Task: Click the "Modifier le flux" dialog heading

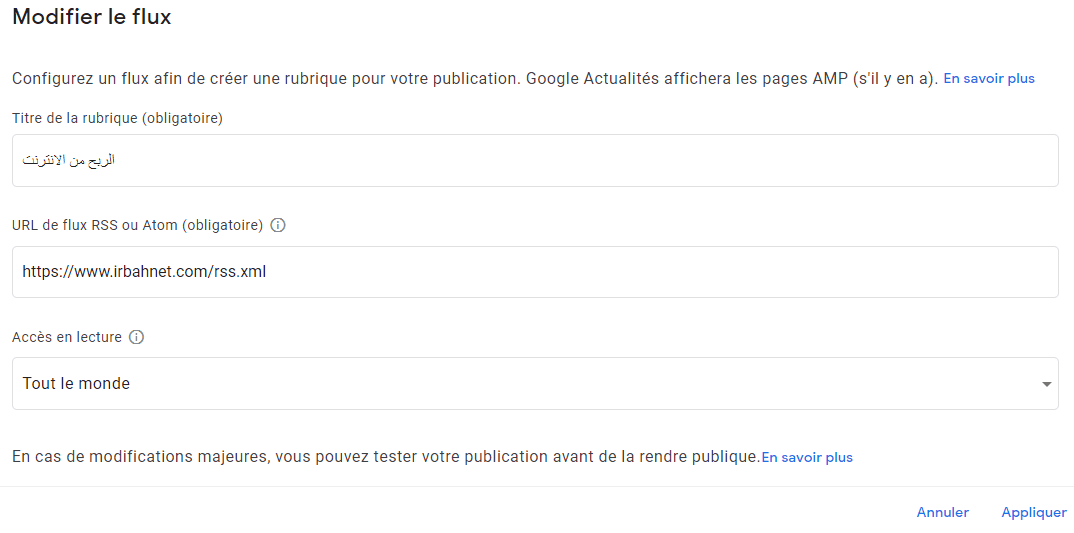Action: pyautogui.click(x=92, y=17)
